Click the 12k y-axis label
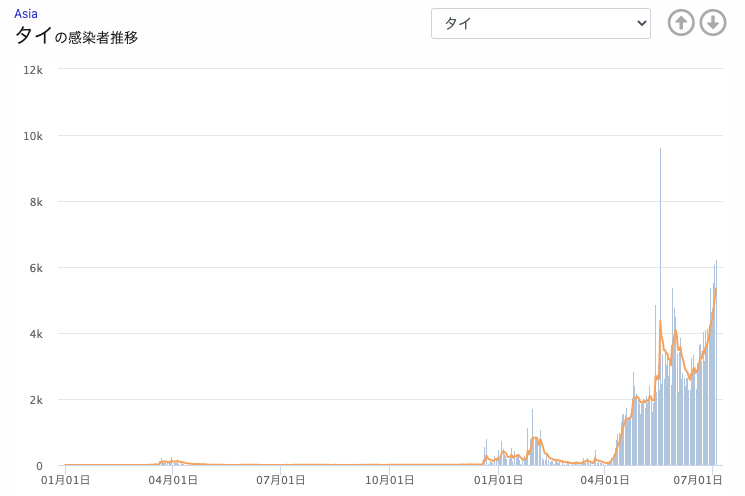This screenshot has width=745, height=496. pos(33,70)
